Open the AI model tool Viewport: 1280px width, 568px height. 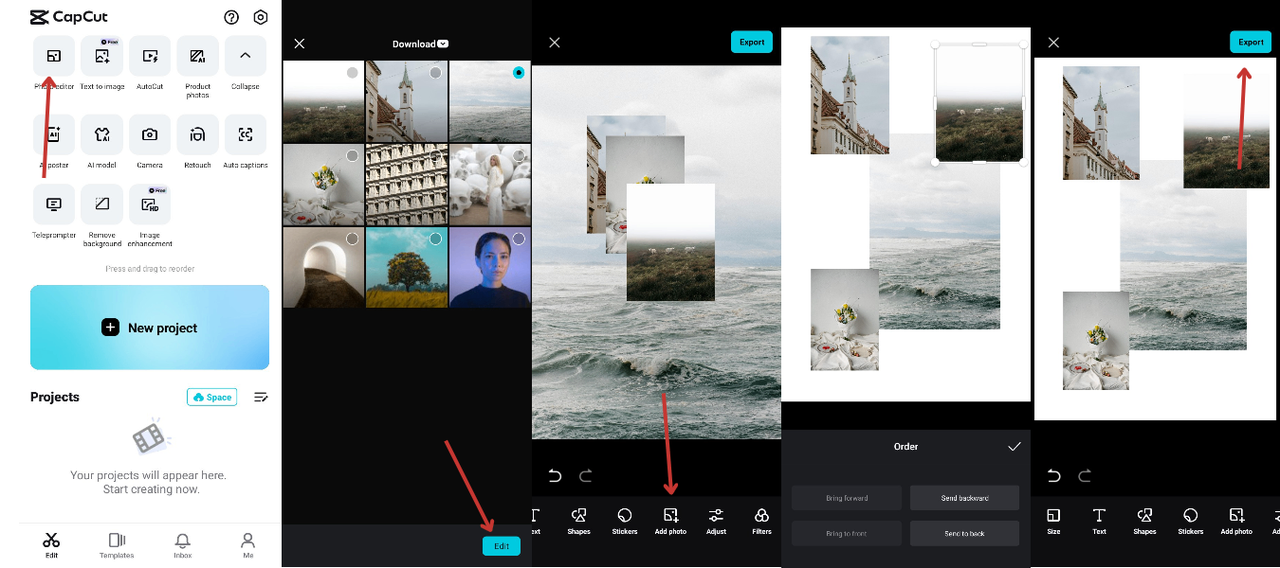tap(102, 134)
